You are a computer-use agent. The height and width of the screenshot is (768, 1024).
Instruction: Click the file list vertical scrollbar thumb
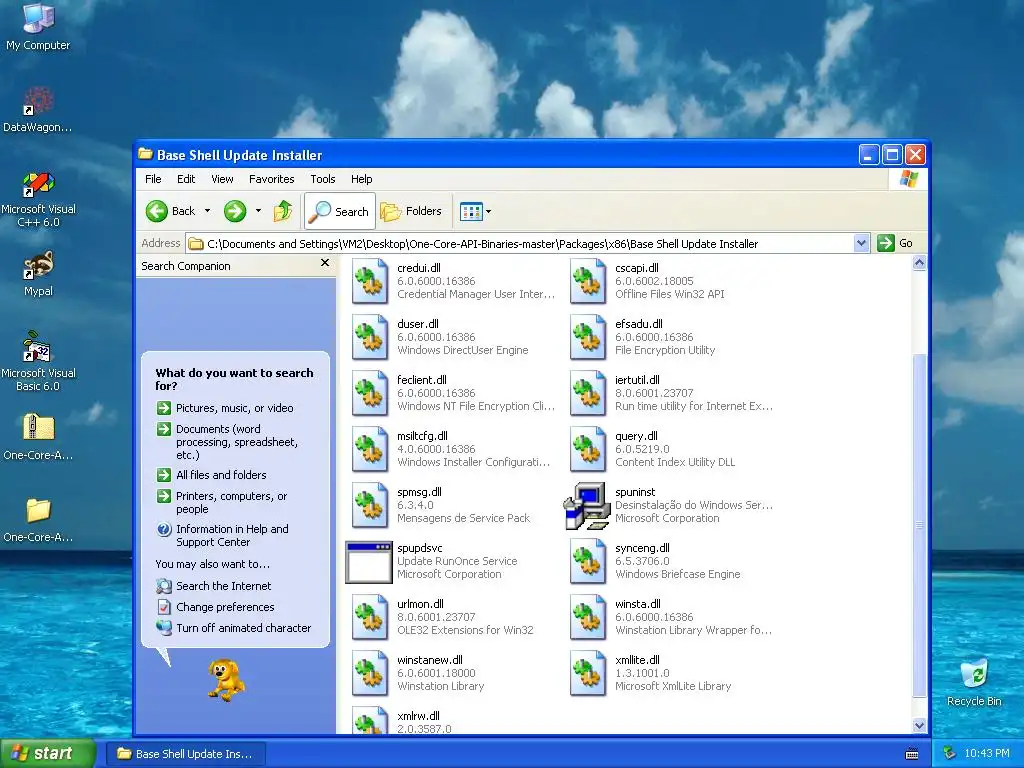click(920, 526)
